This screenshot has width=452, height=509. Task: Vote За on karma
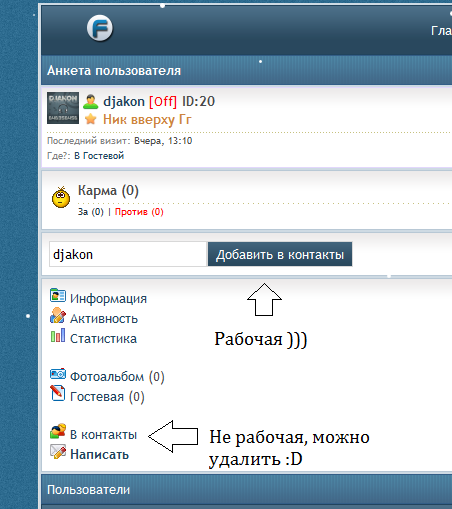pyautogui.click(x=91, y=212)
